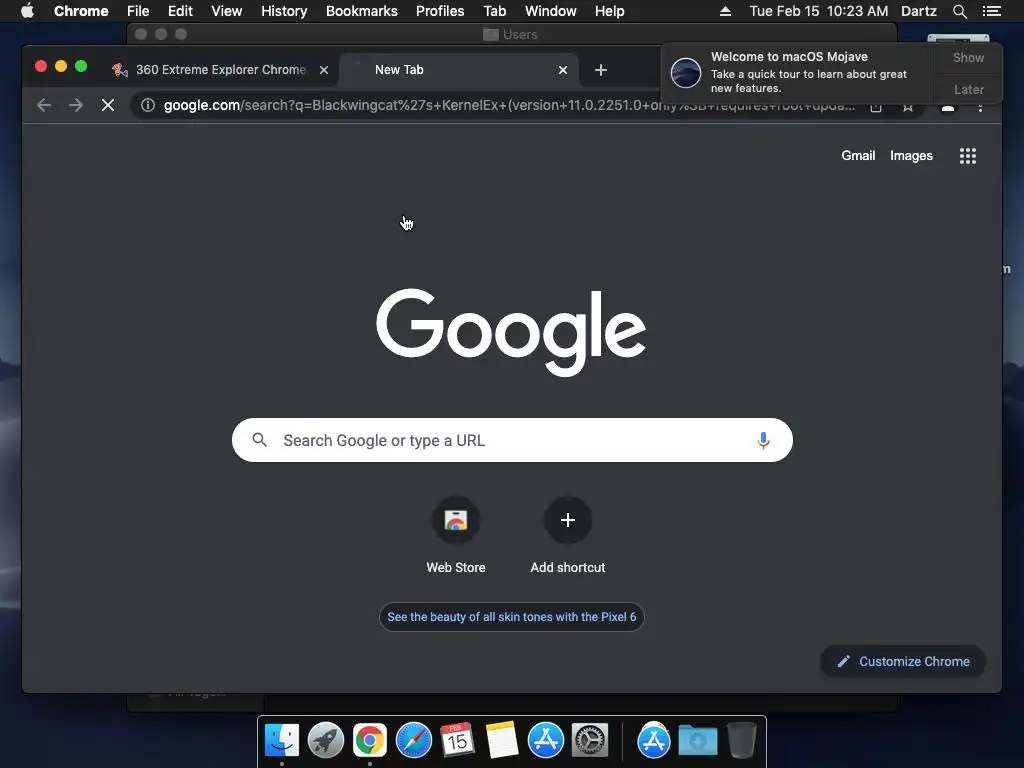Start voice search with the microphone

[763, 441]
